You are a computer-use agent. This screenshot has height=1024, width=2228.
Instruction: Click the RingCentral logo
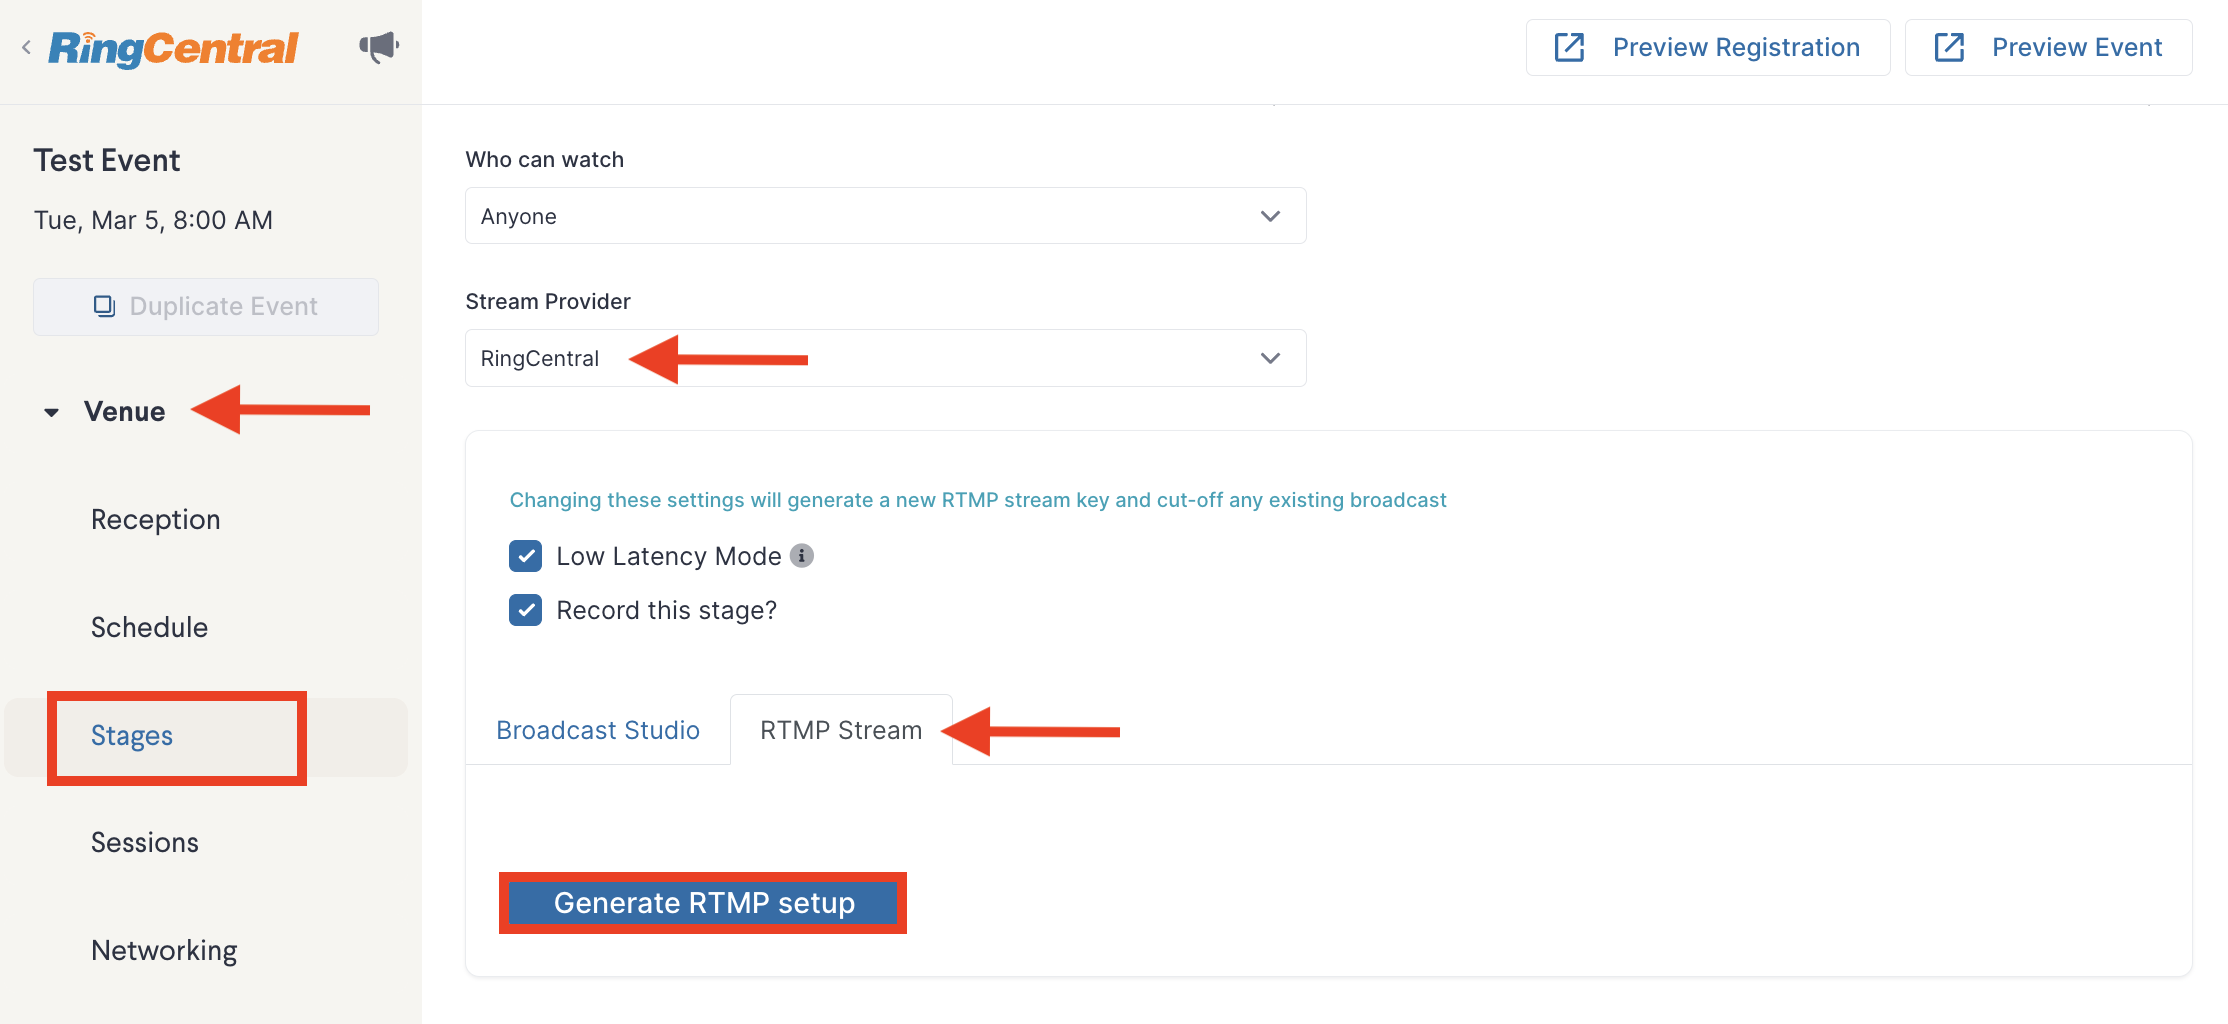[x=173, y=47]
